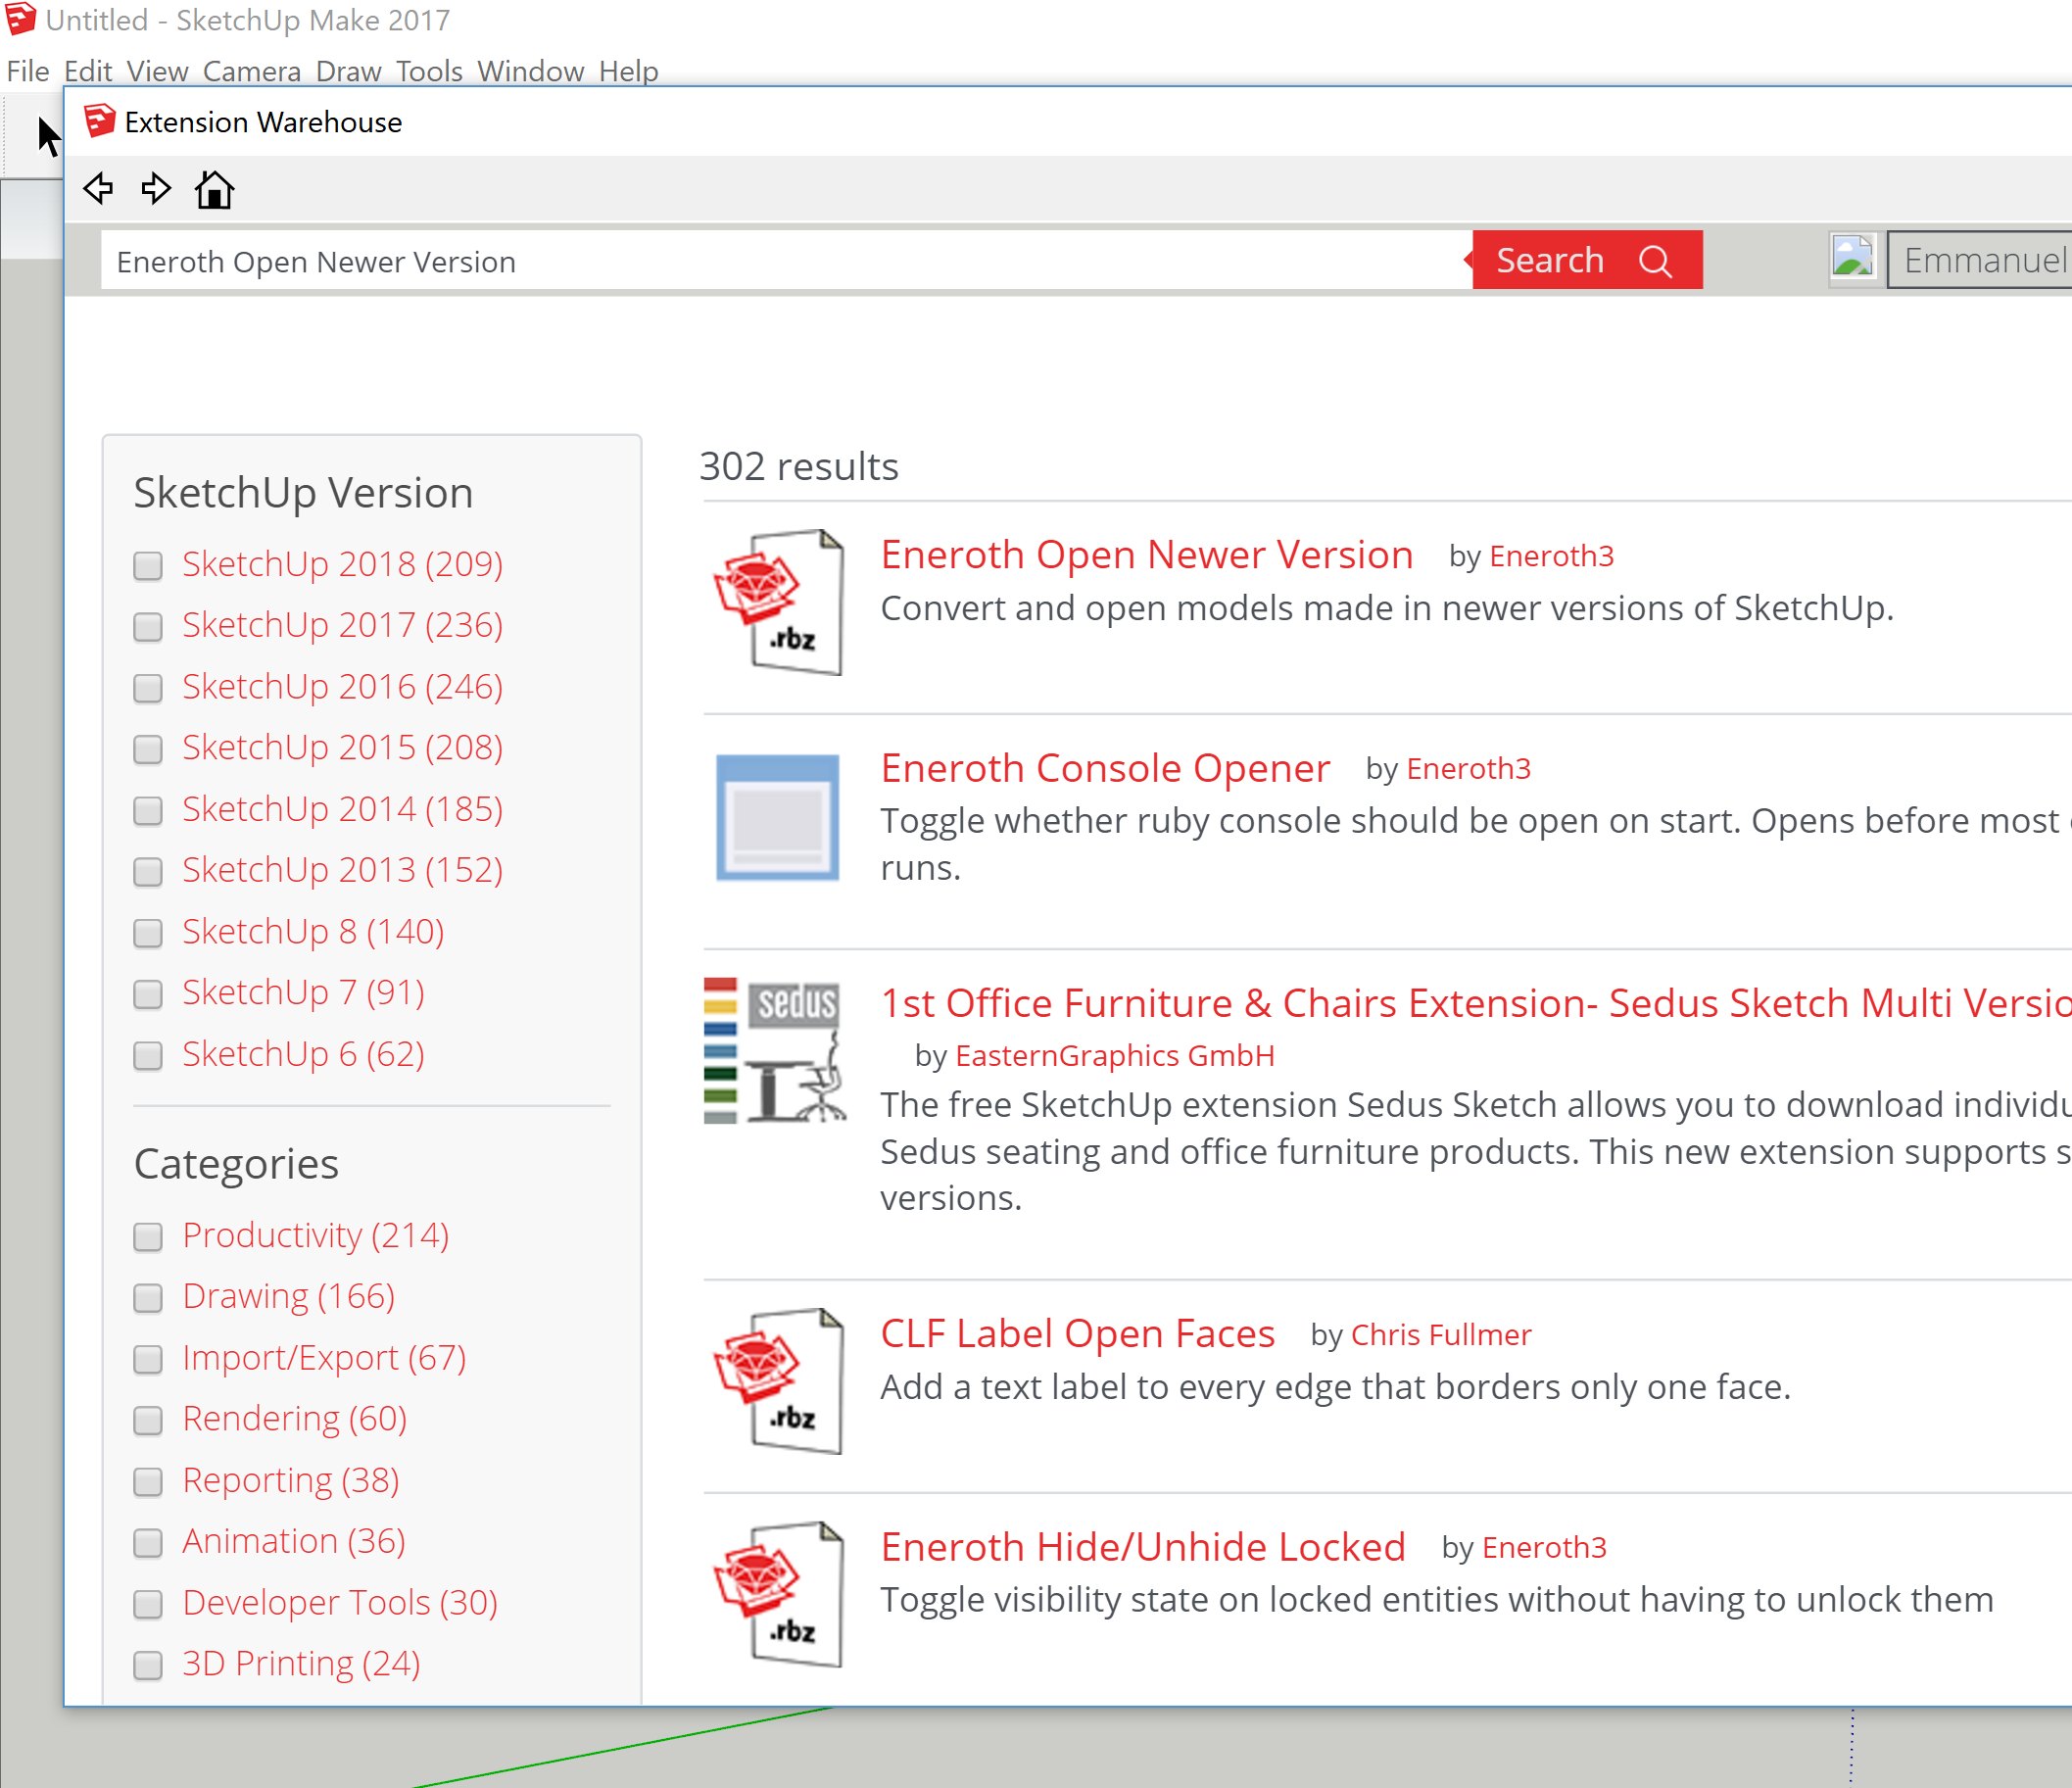Tick the Animation category checkbox

pos(148,1543)
